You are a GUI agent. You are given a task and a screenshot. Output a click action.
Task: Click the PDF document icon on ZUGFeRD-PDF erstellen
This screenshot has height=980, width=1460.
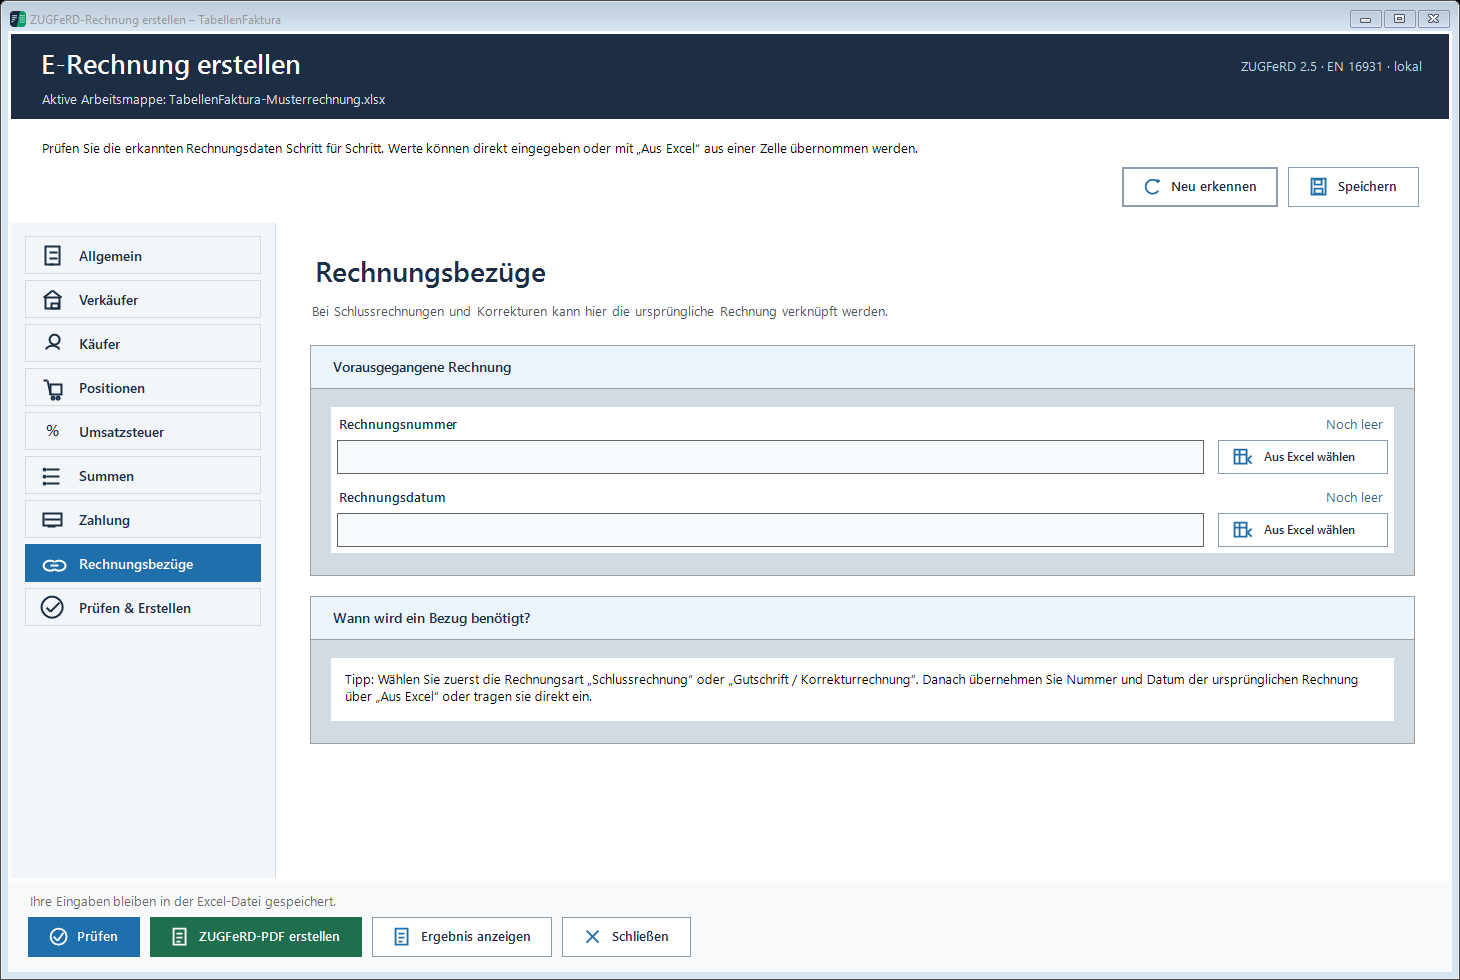point(180,937)
